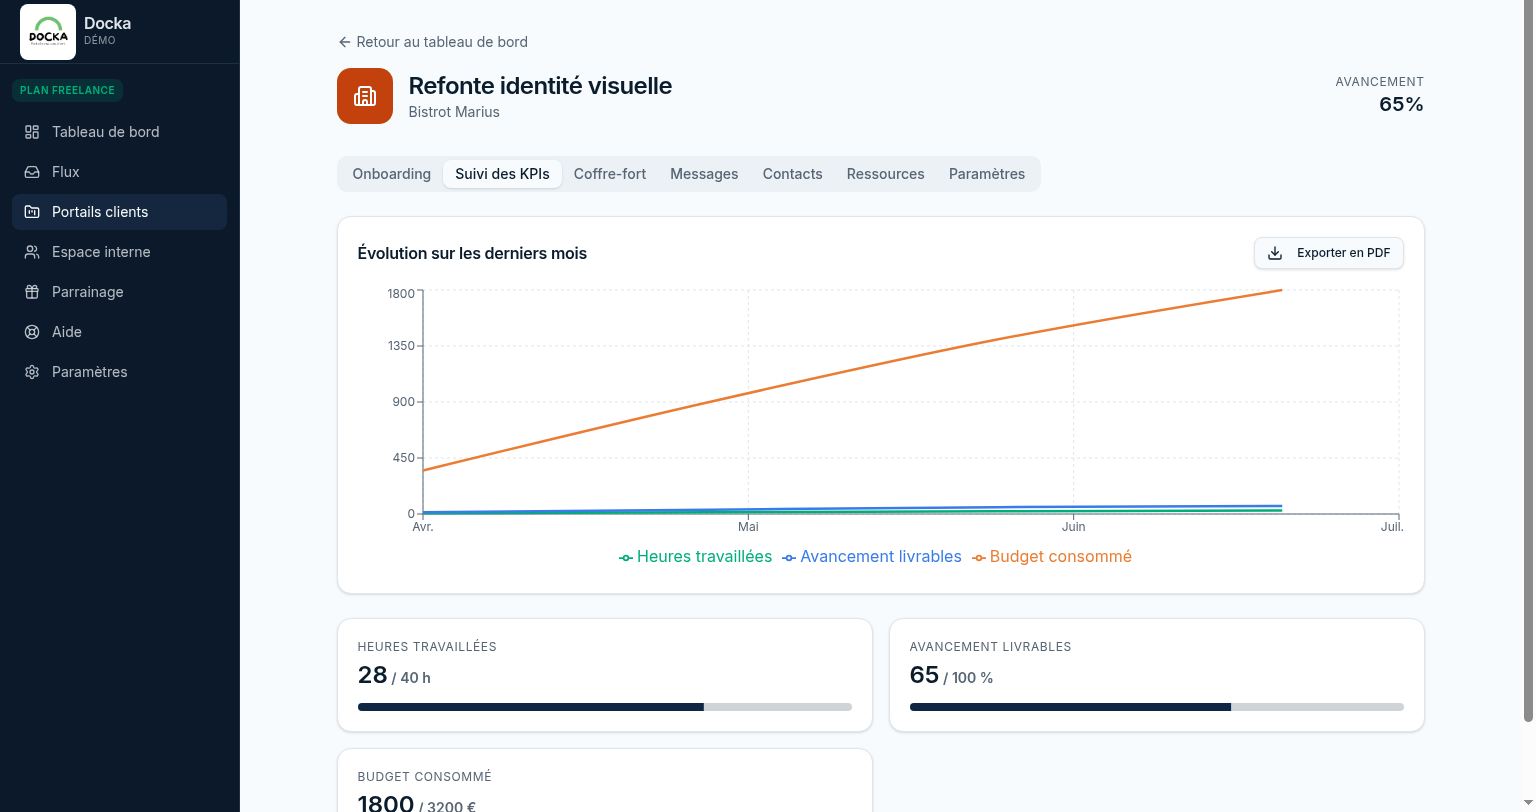Click the Avancement livrables progress bar

tap(1157, 707)
